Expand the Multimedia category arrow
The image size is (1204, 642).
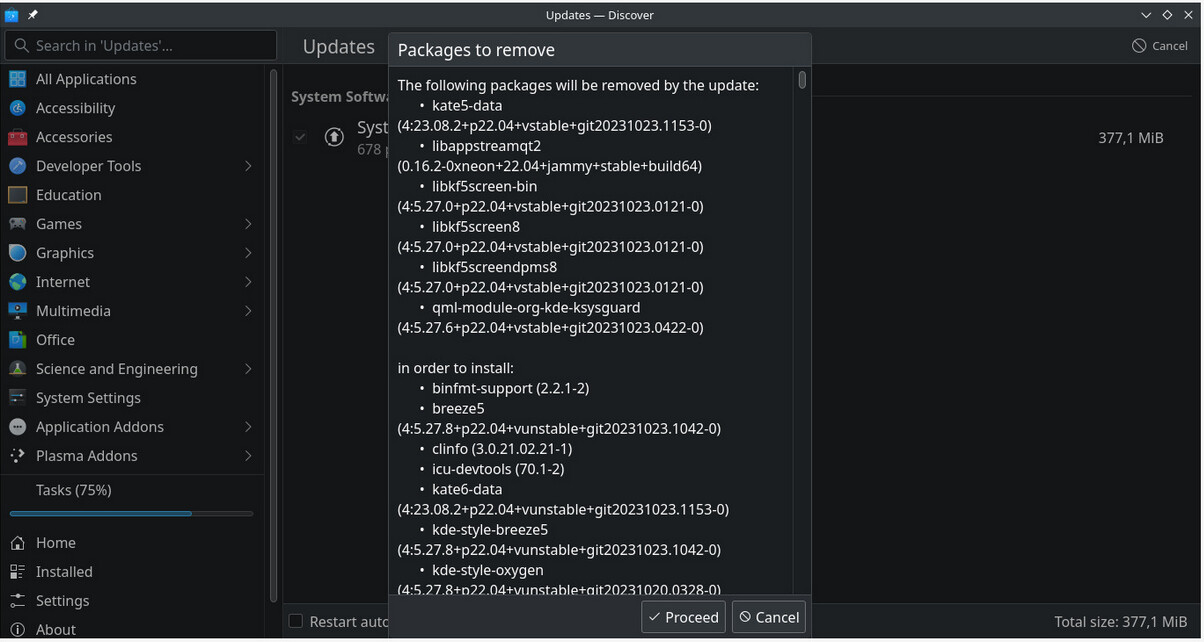[248, 311]
